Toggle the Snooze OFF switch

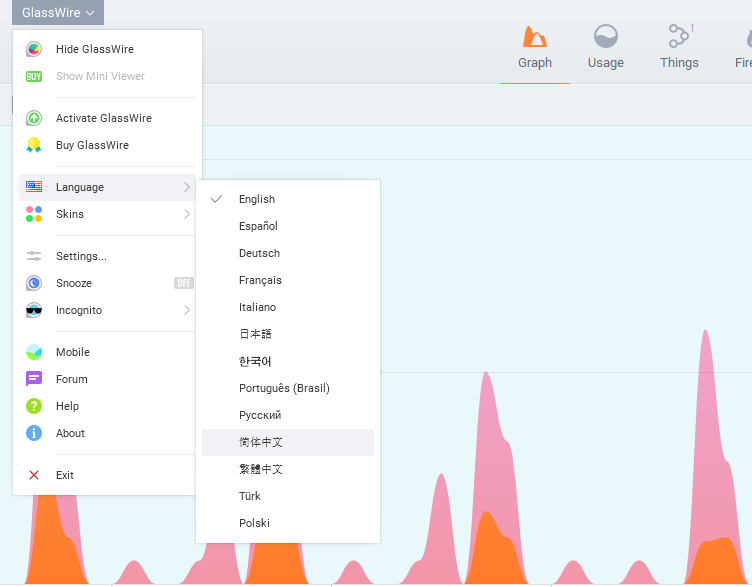184,283
